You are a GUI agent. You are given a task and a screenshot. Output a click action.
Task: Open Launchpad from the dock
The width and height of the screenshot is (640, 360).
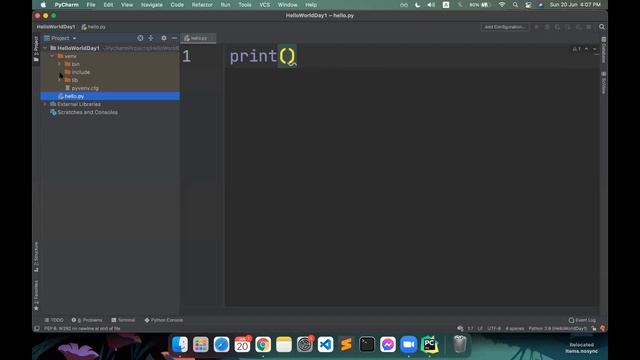point(200,344)
